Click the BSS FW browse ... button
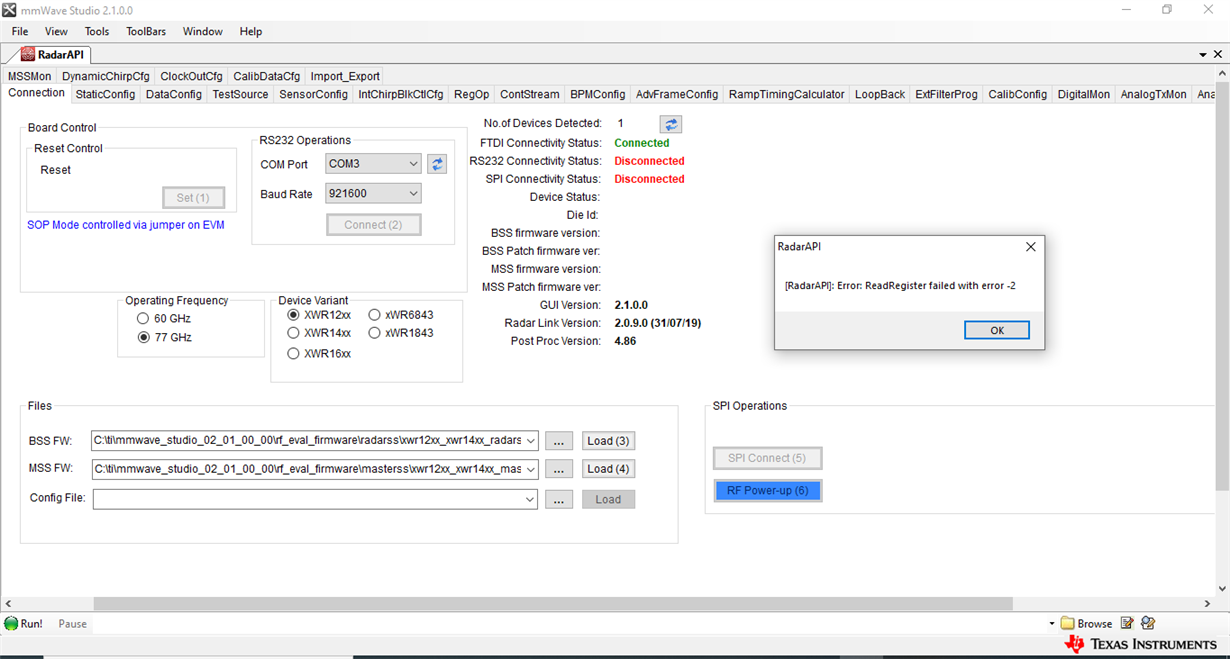This screenshot has width=1230, height=659. pos(558,440)
